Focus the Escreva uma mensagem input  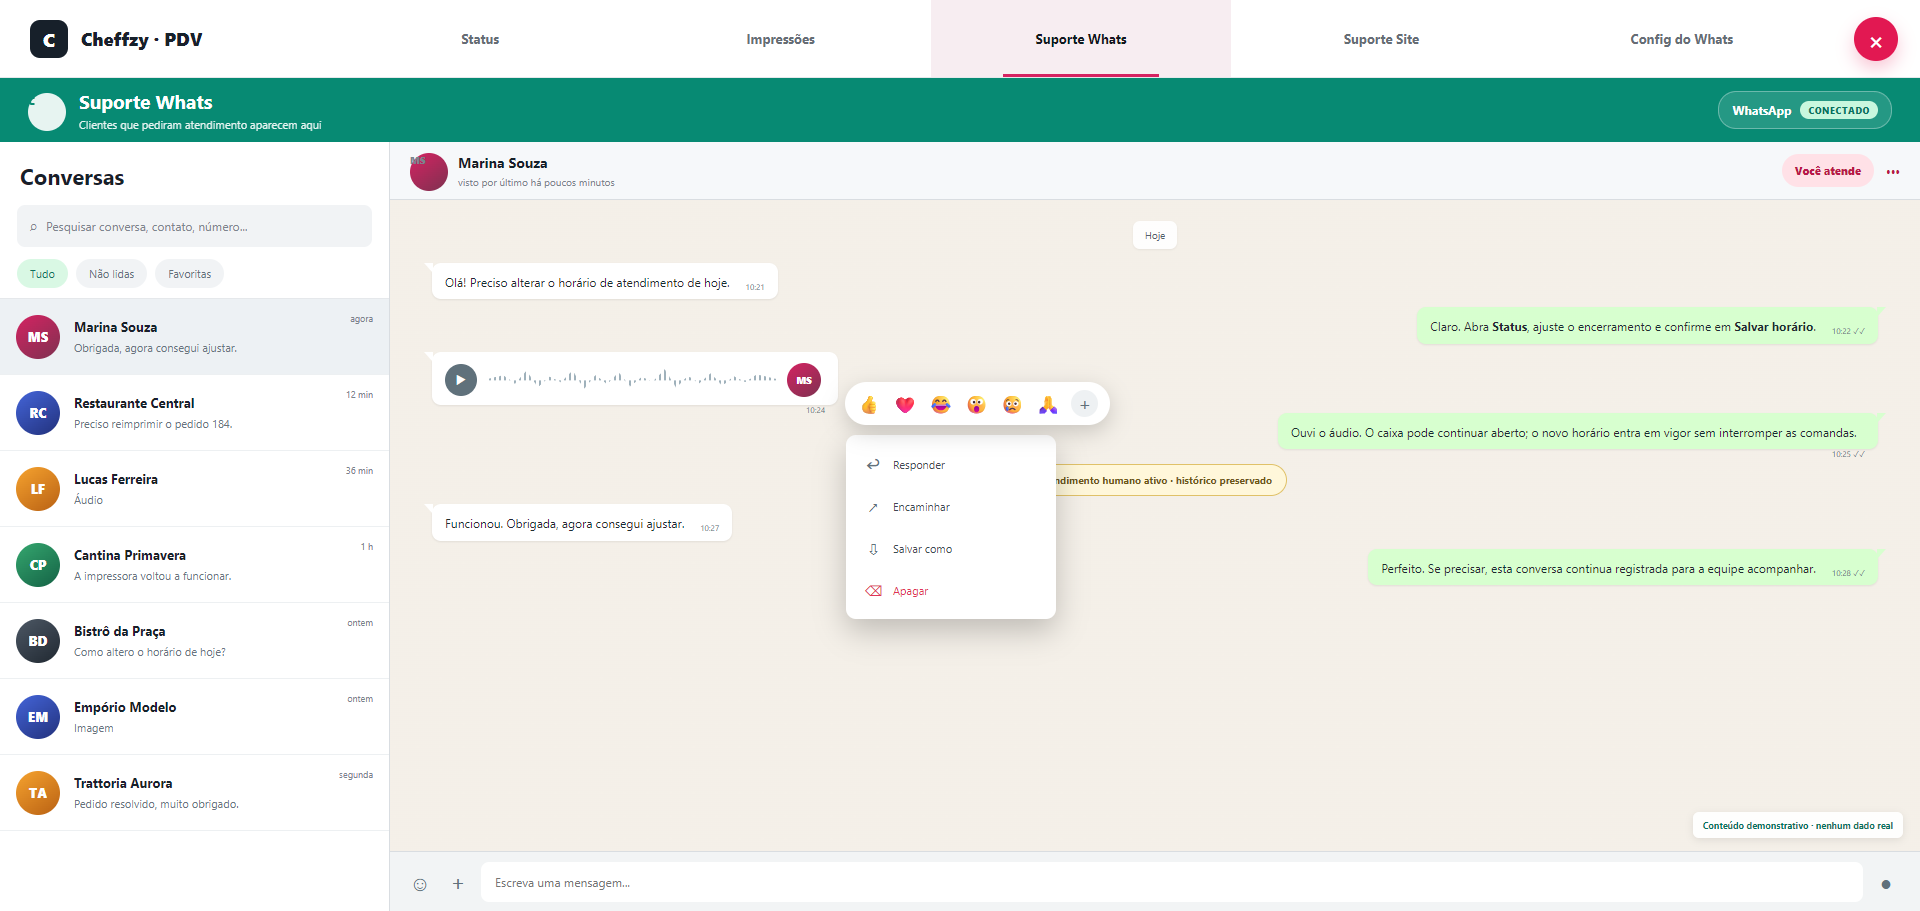click(1172, 883)
